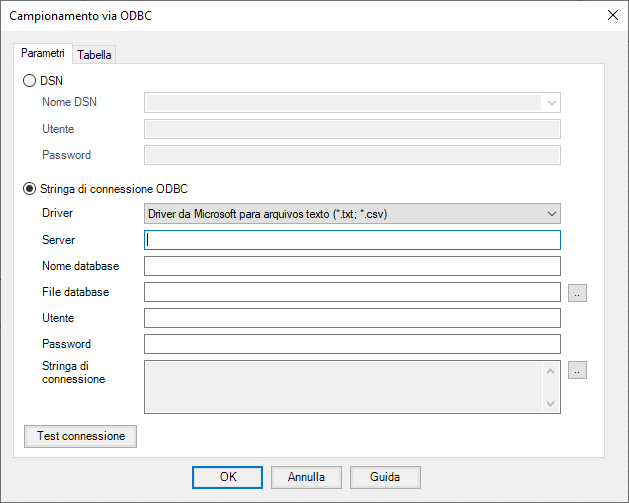Expand the Nome DSN combo box
629x503 pixels.
coord(352,102)
